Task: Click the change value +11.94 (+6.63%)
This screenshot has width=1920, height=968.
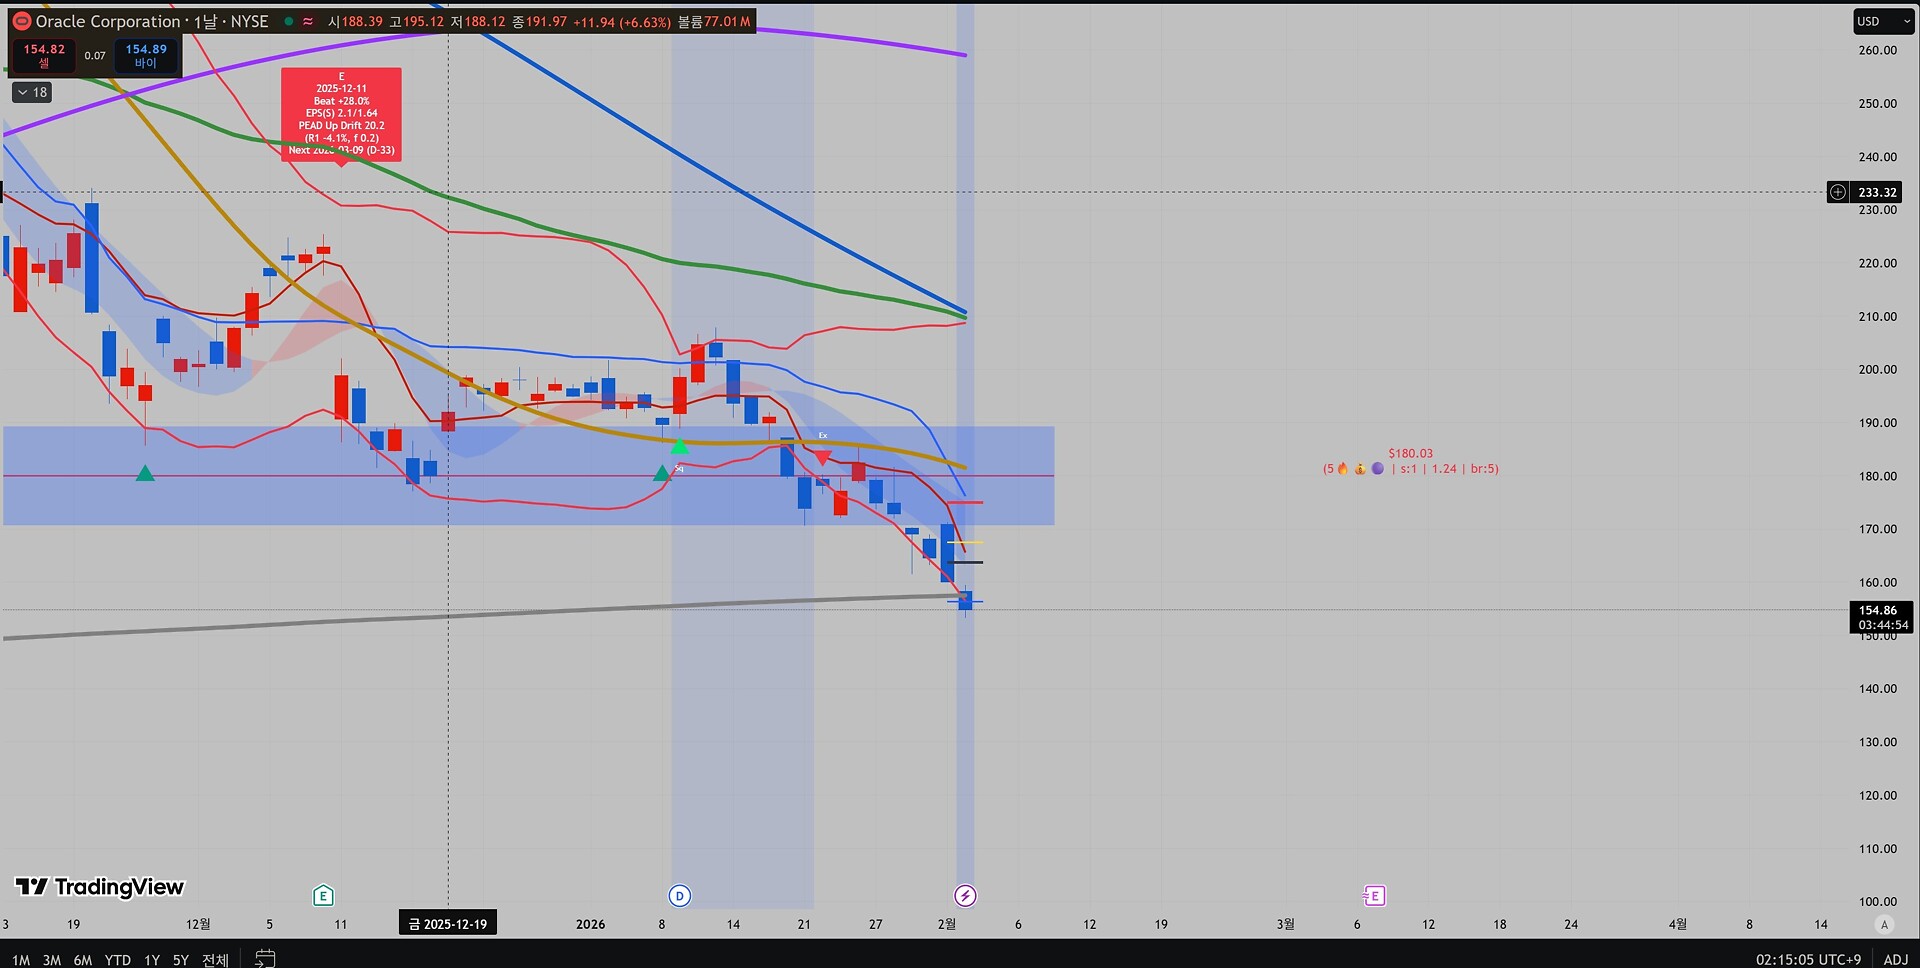Action: pos(622,21)
